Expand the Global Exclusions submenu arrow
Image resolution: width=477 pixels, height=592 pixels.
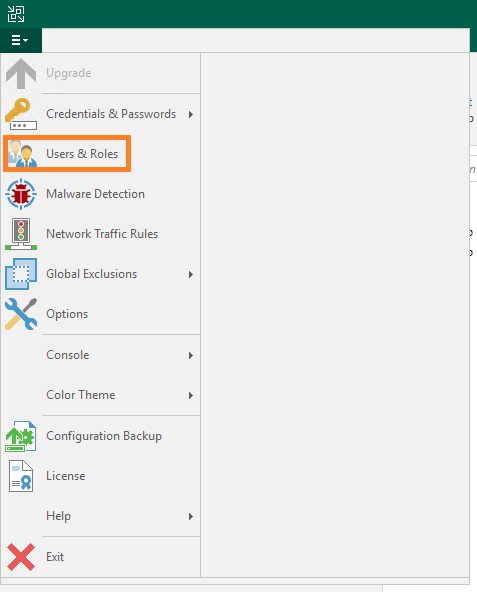point(191,274)
